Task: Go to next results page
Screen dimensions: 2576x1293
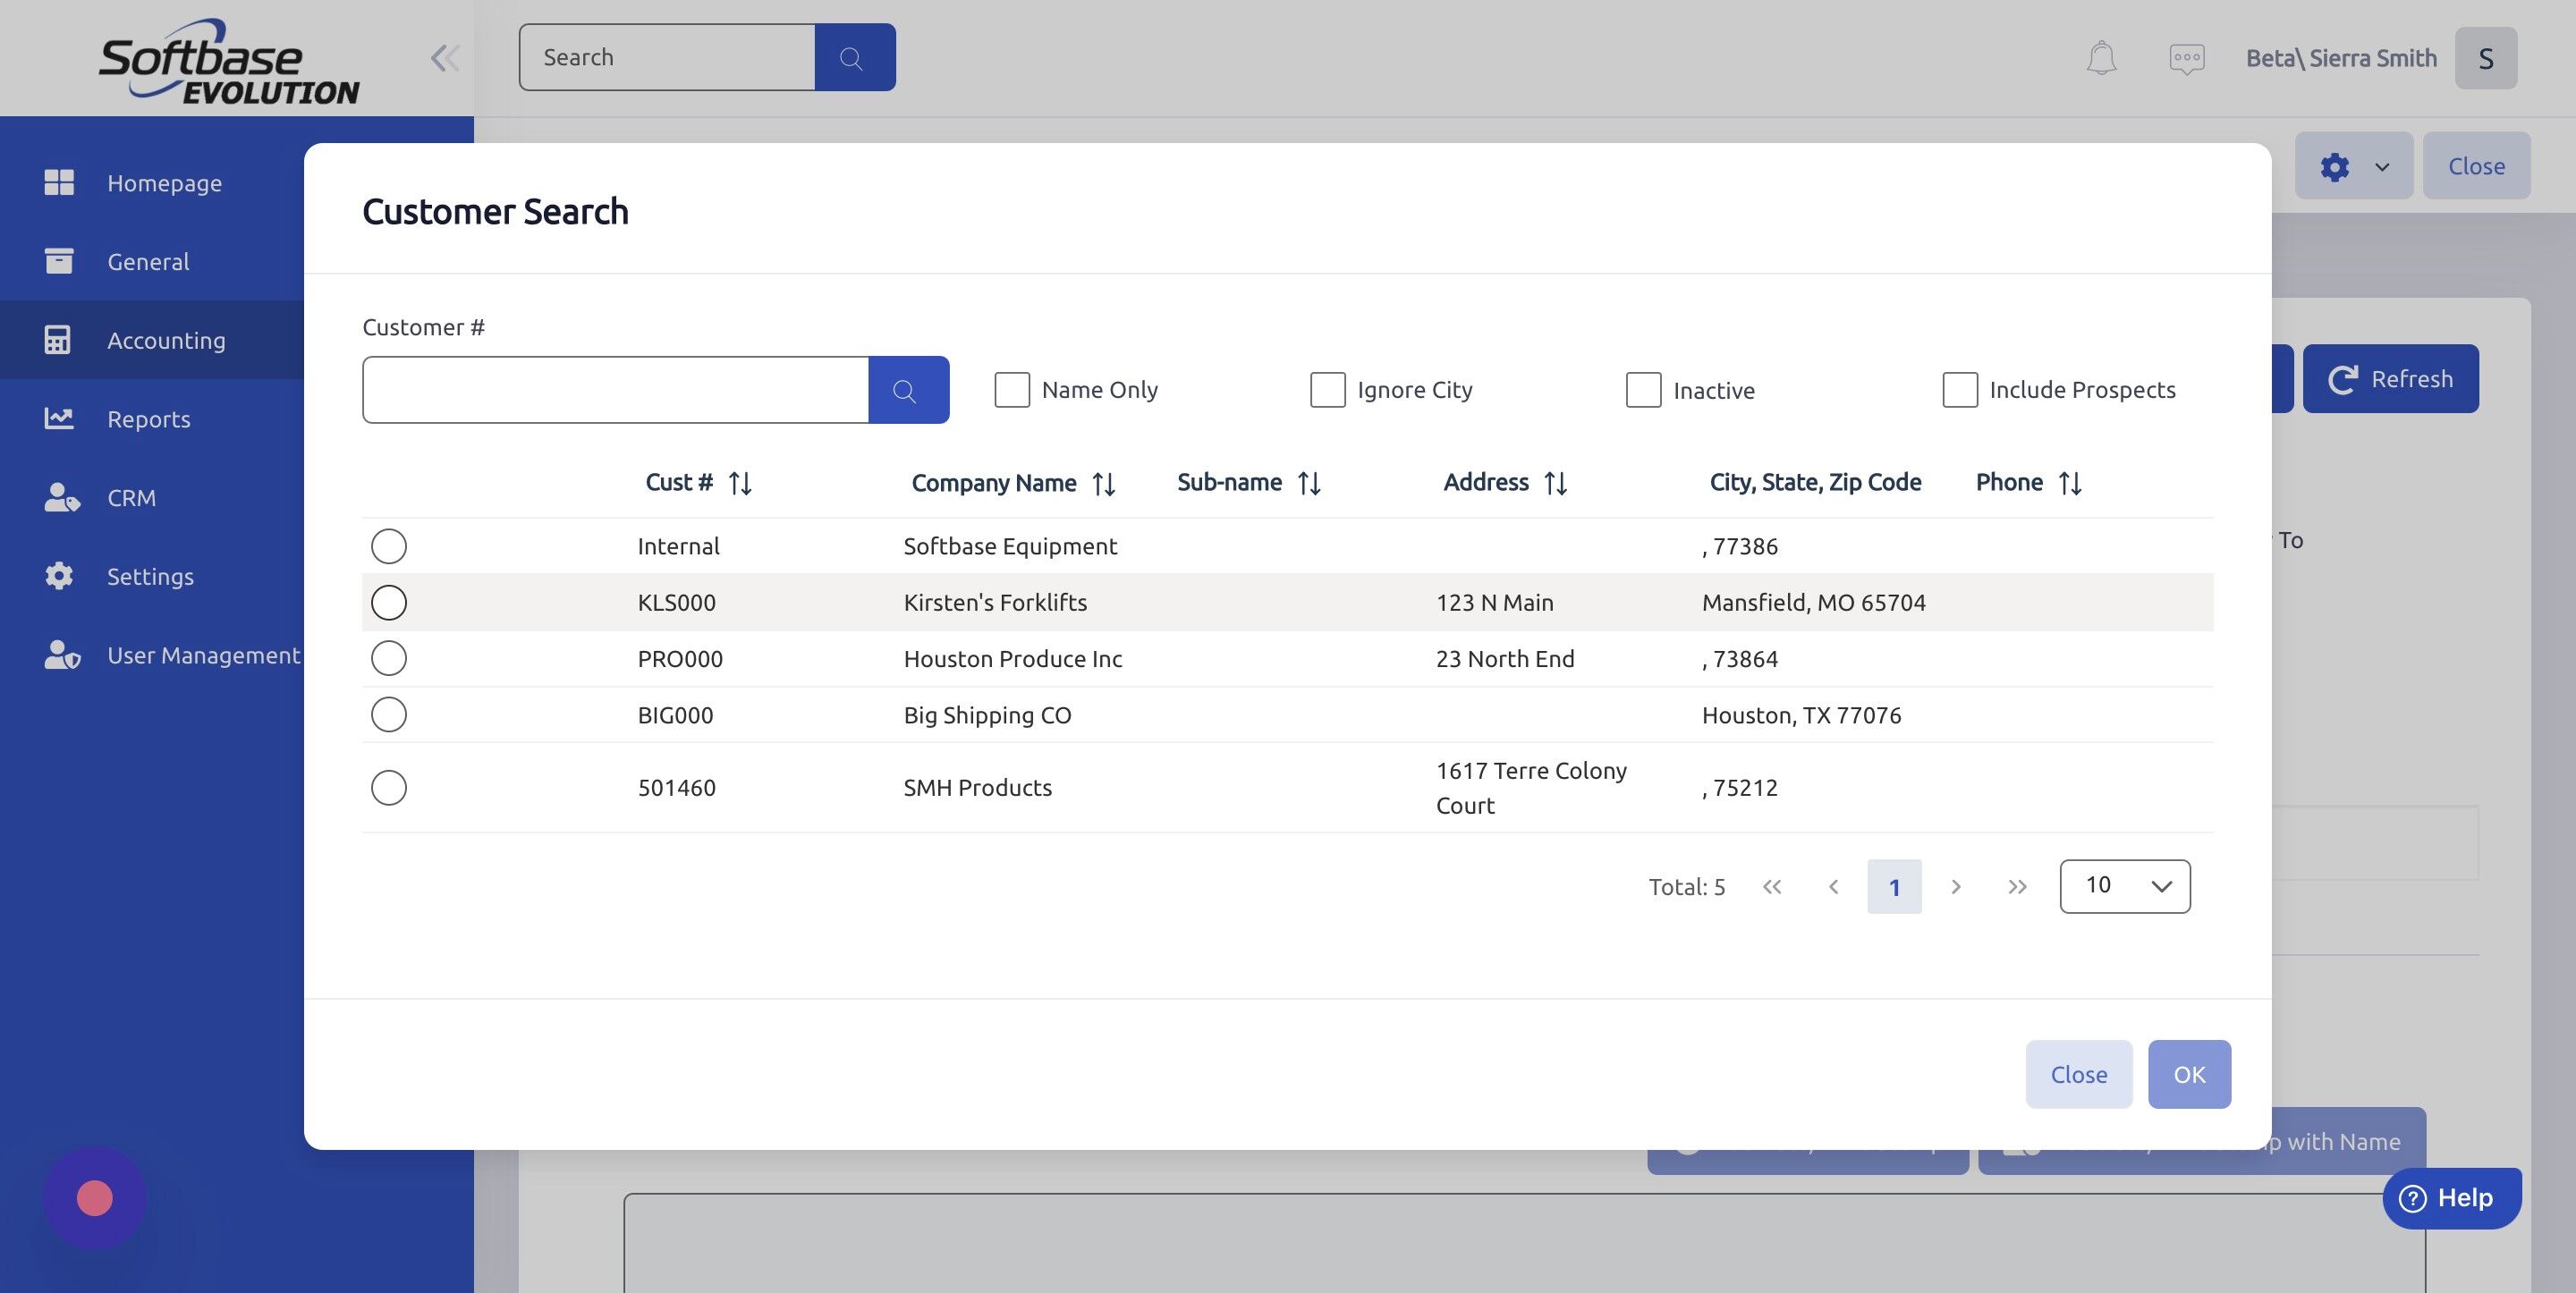Action: [x=1956, y=887]
